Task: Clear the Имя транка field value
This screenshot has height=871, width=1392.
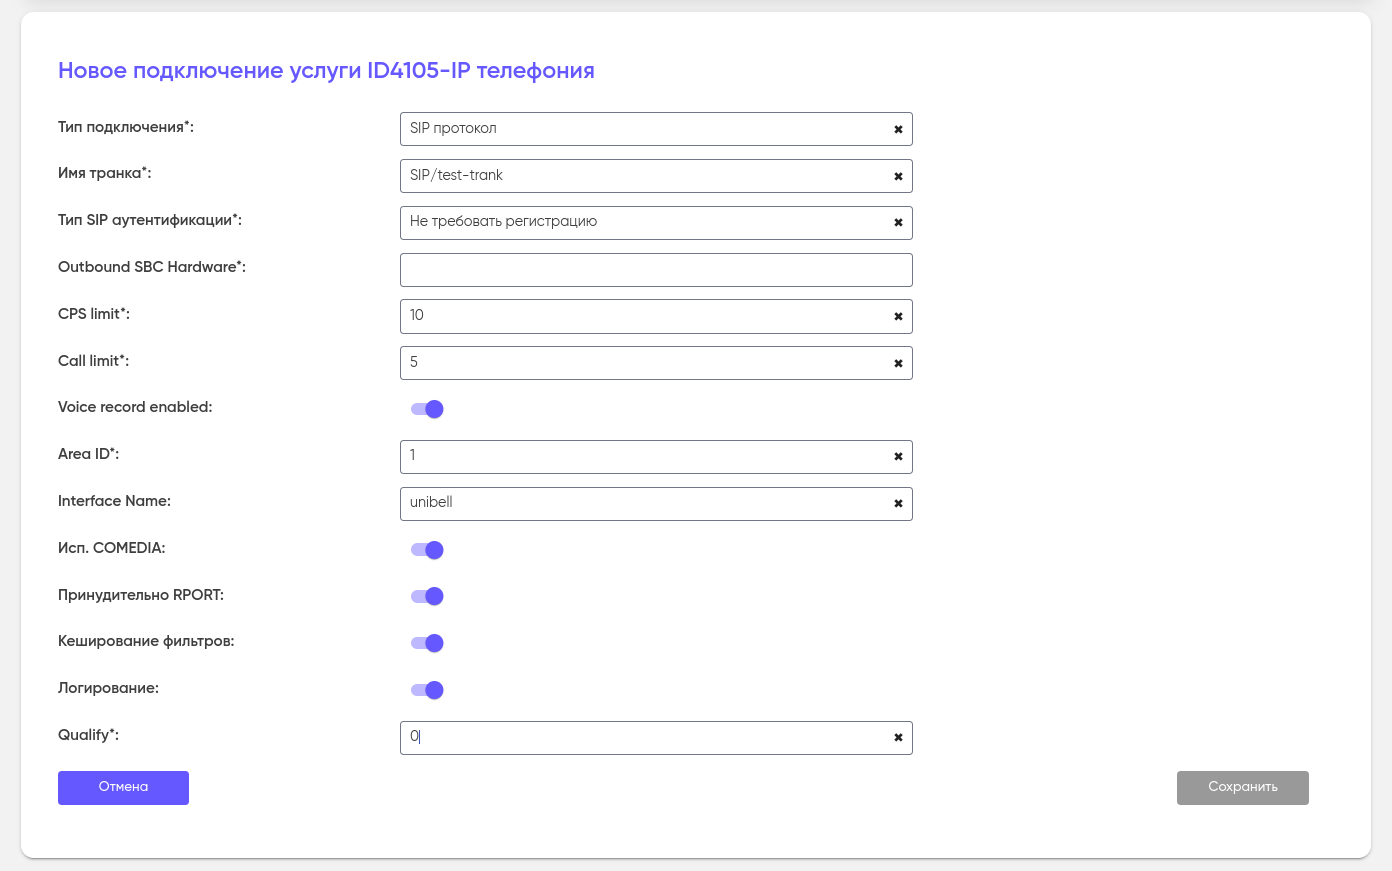Action: [898, 177]
